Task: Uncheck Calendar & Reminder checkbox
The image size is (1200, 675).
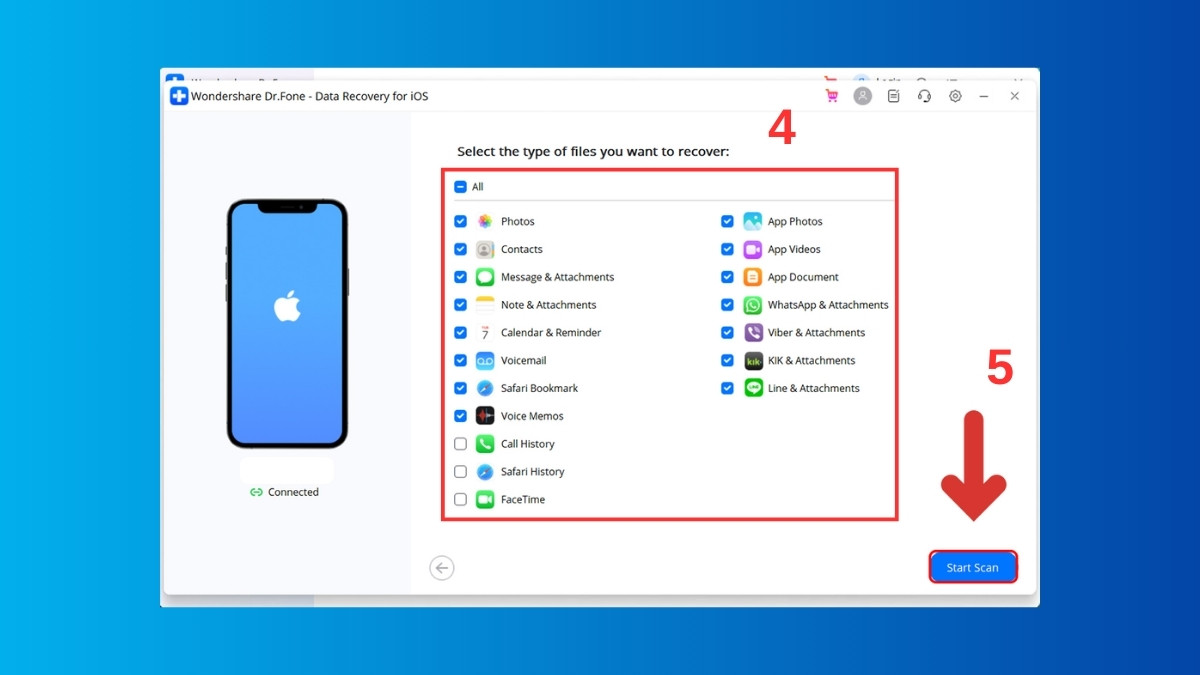Action: coord(460,333)
